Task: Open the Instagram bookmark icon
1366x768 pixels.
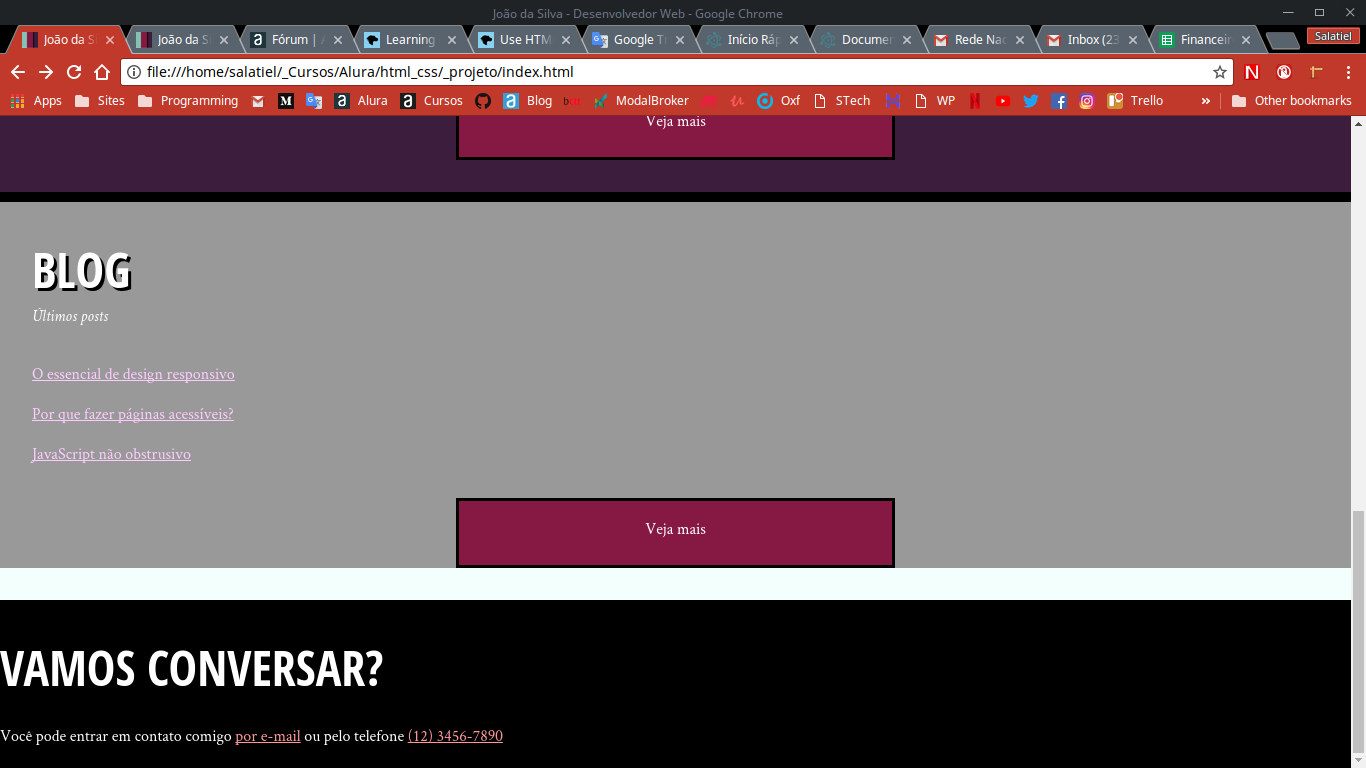Action: [1087, 101]
